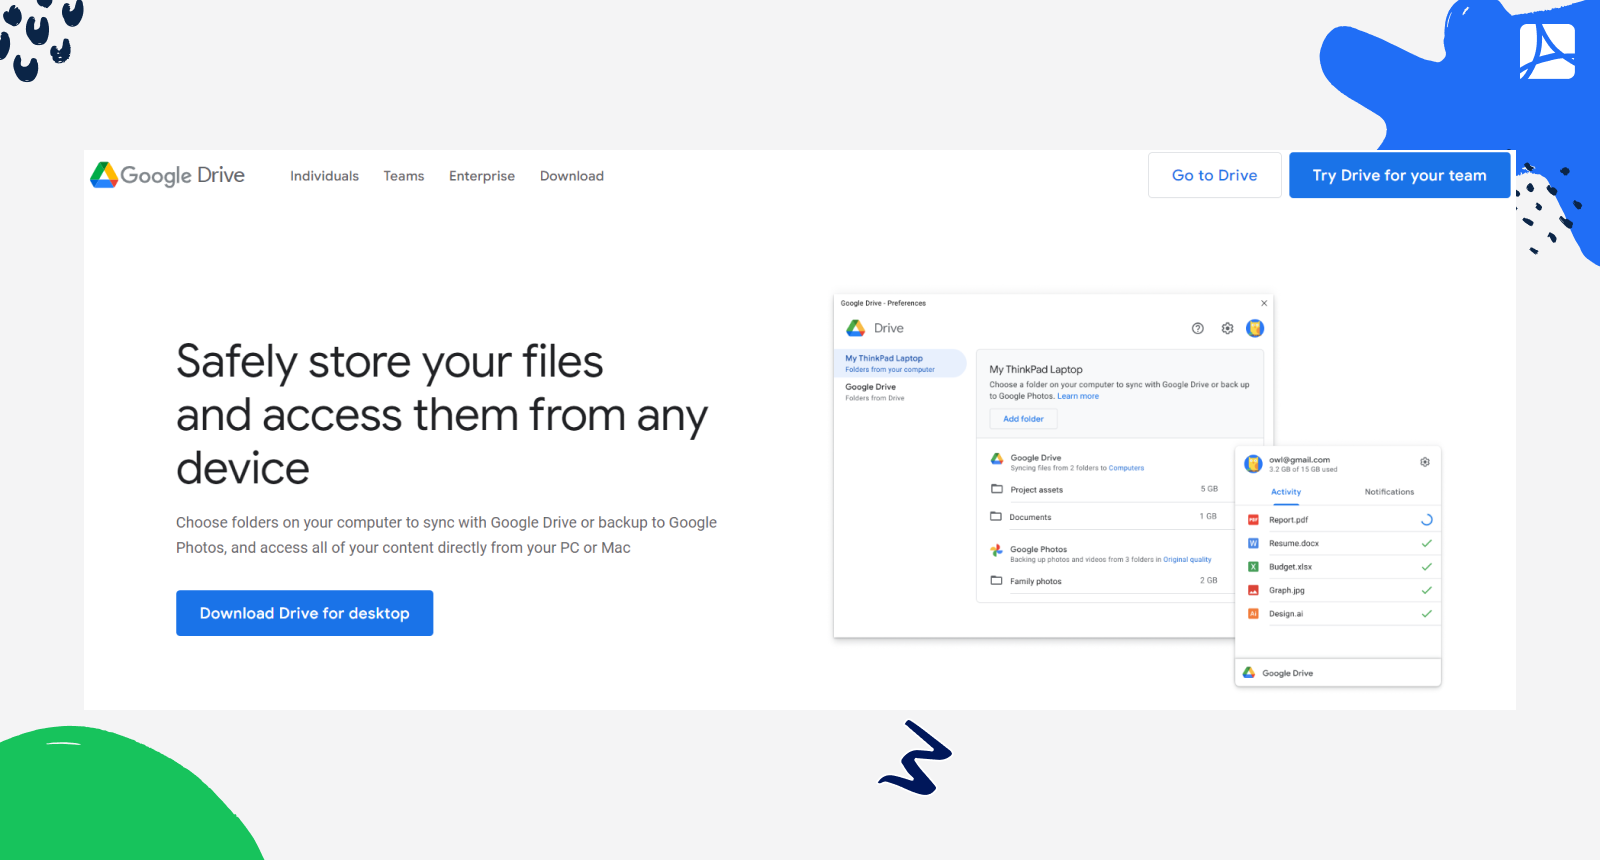Image resolution: width=1600 pixels, height=860 pixels.
Task: Close the Google Drive Preferences window
Action: pyautogui.click(x=1264, y=303)
